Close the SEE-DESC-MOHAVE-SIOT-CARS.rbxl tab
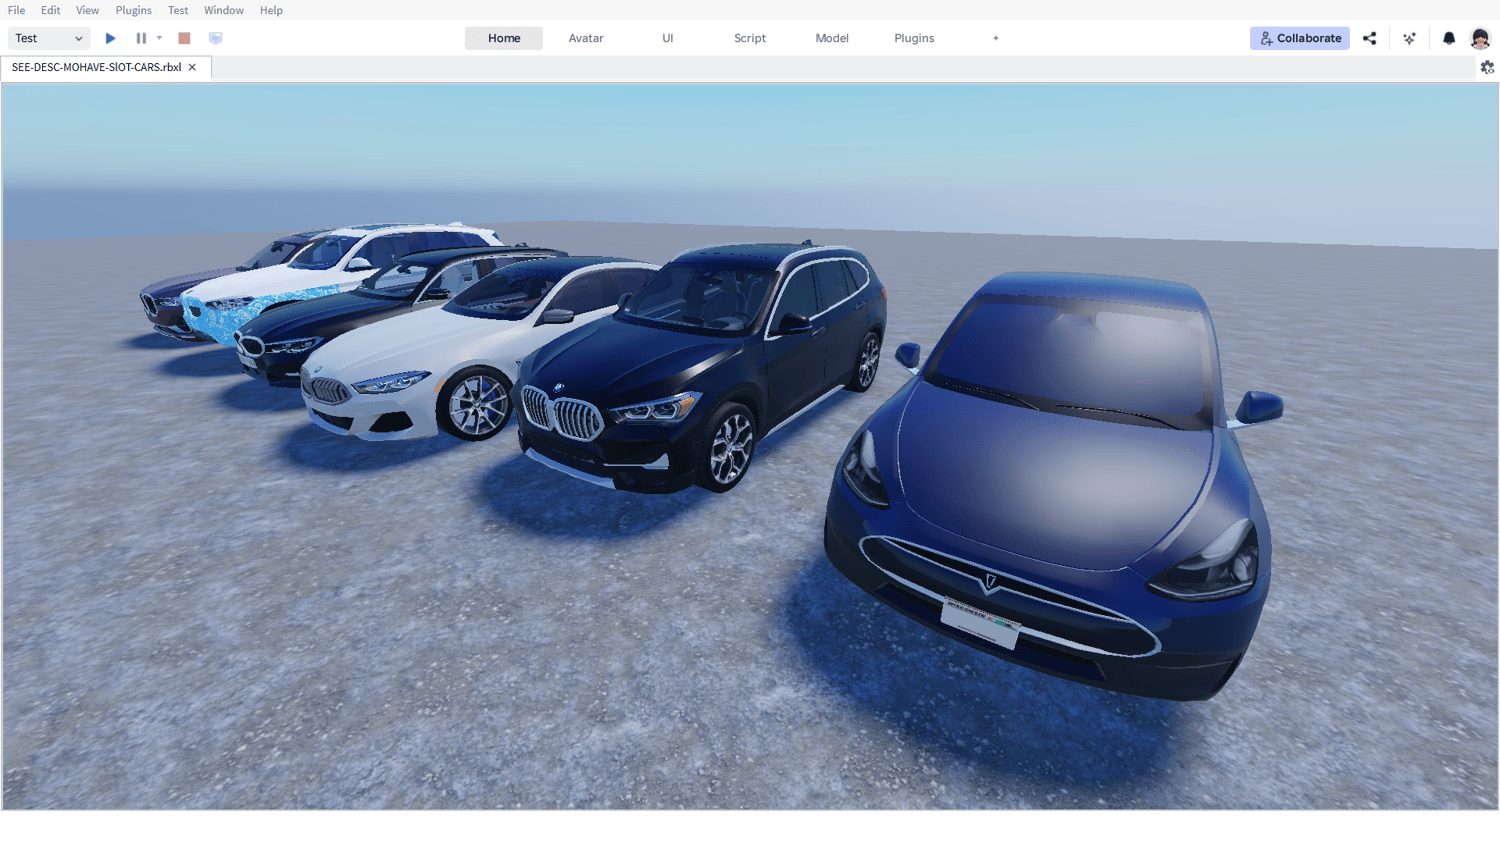Image resolution: width=1500 pixels, height=843 pixels. (x=192, y=67)
